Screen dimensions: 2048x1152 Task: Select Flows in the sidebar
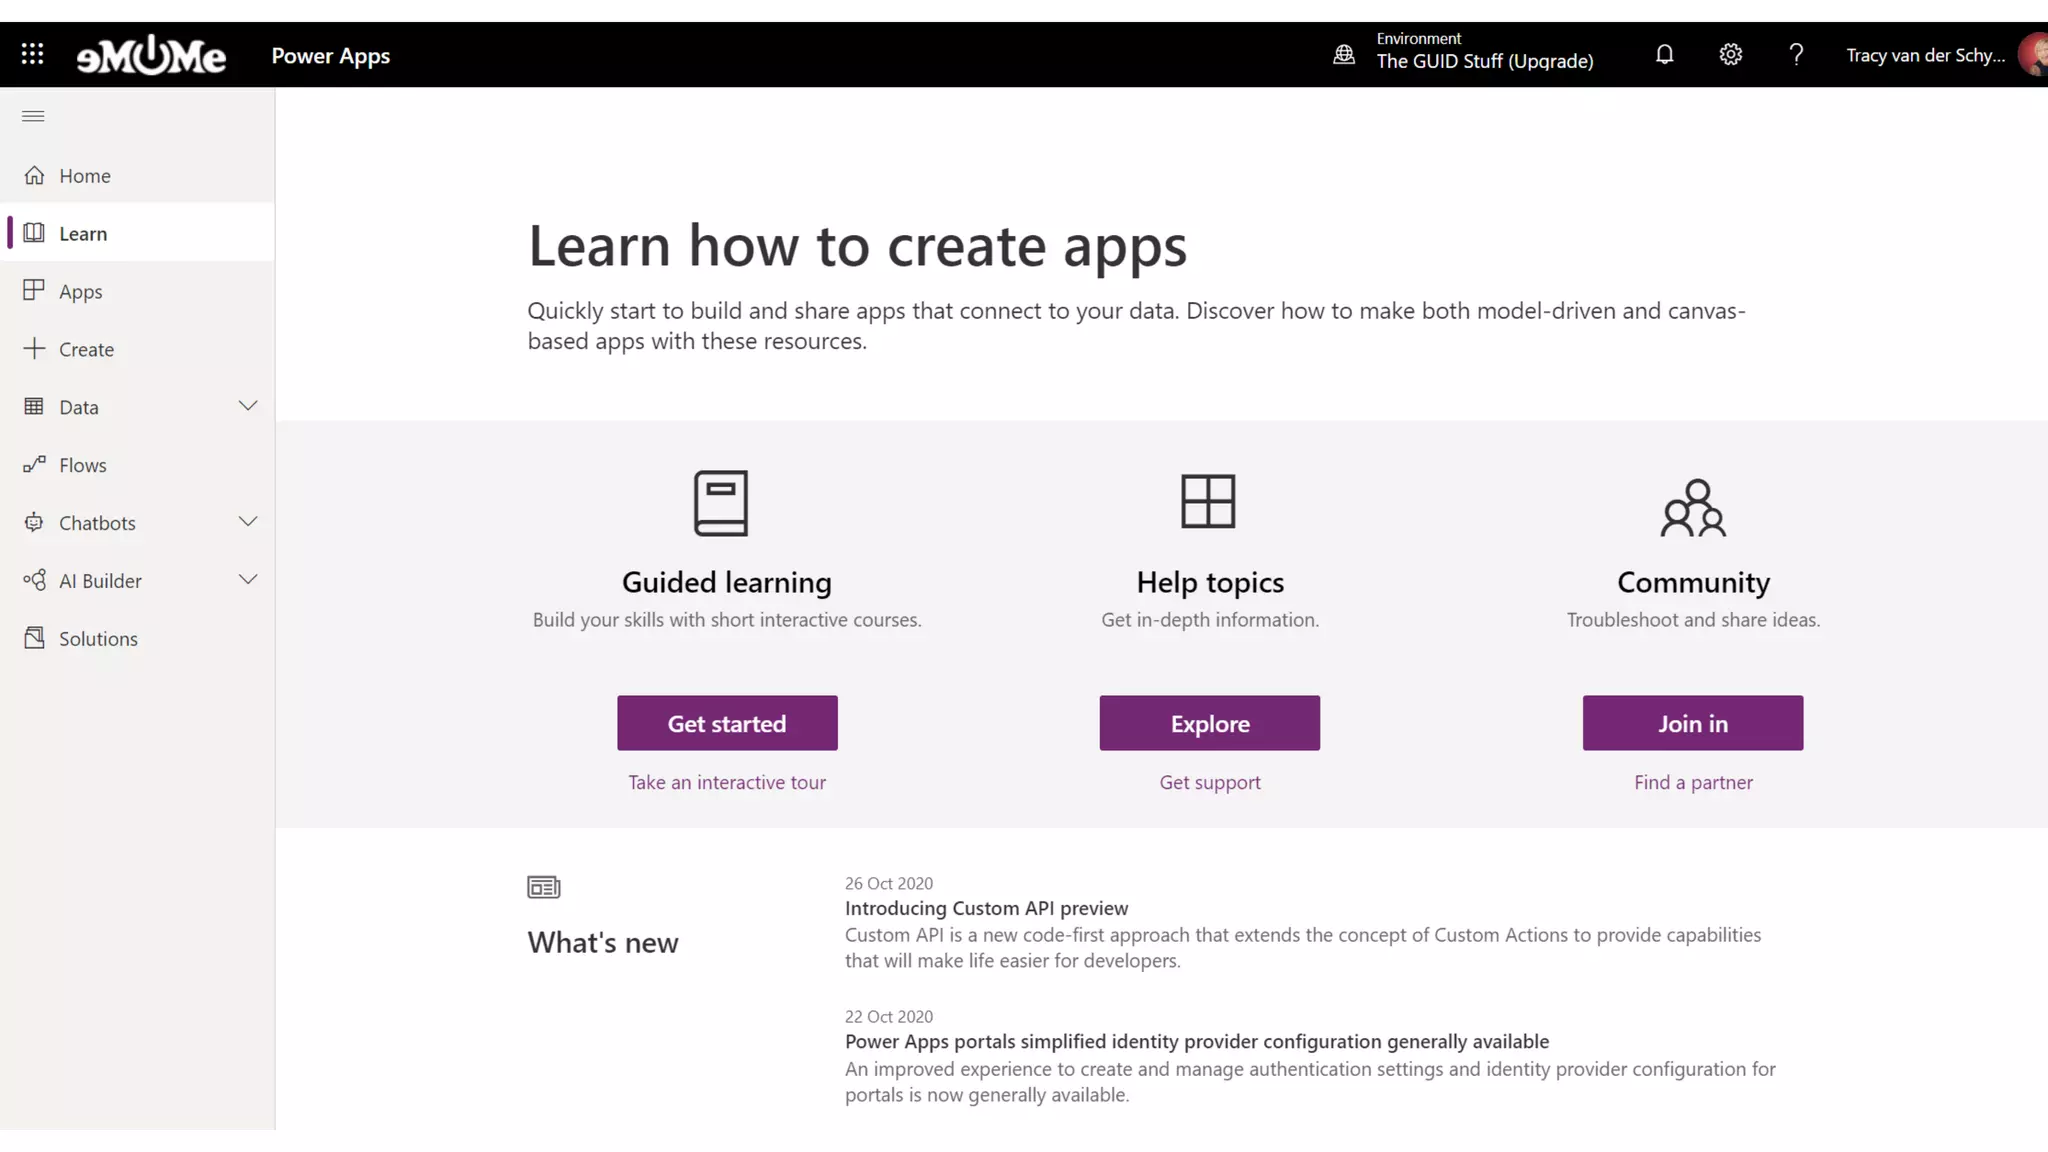click(82, 465)
